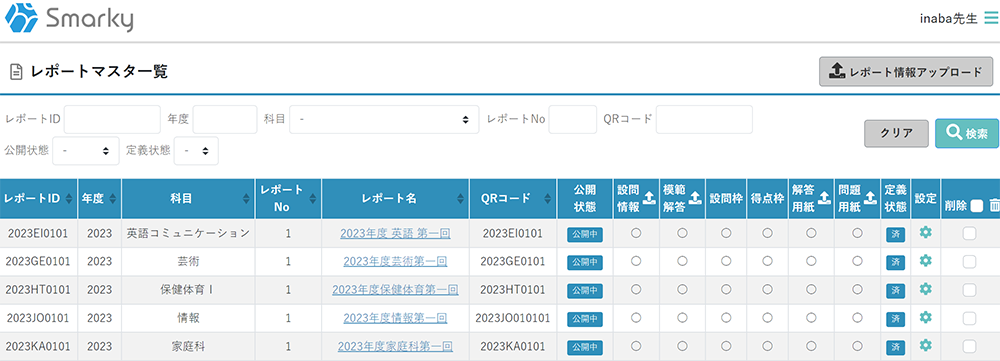Click 公開状態 column header
Screen dimensions: 1000x361
pos(585,198)
